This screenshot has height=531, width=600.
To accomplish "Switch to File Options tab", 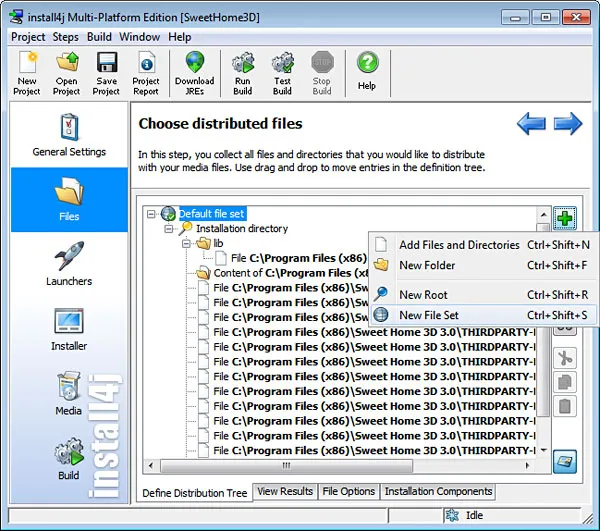I will (x=349, y=491).
